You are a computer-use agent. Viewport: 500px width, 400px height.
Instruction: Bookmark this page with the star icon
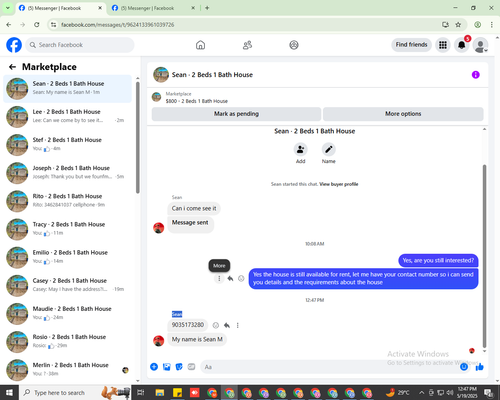[458, 25]
